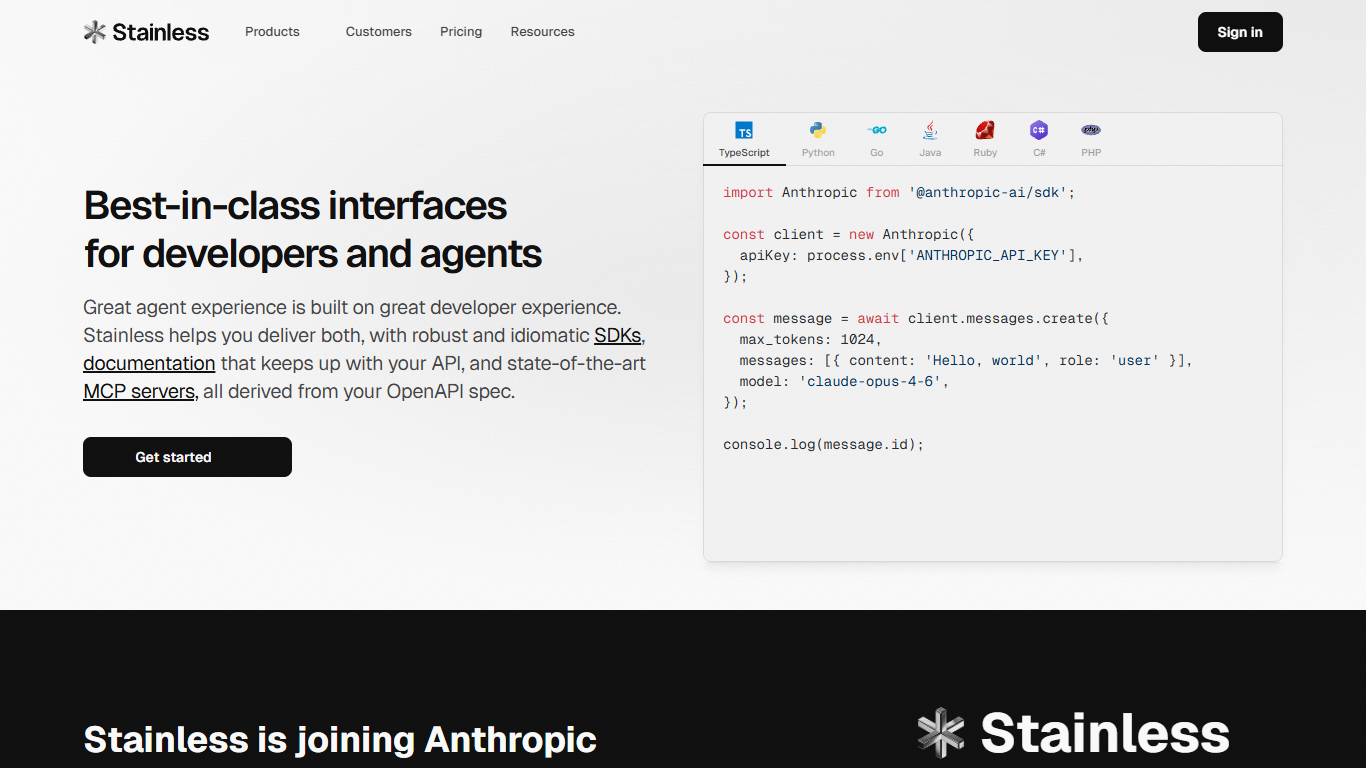Click the Get started button

(x=187, y=457)
